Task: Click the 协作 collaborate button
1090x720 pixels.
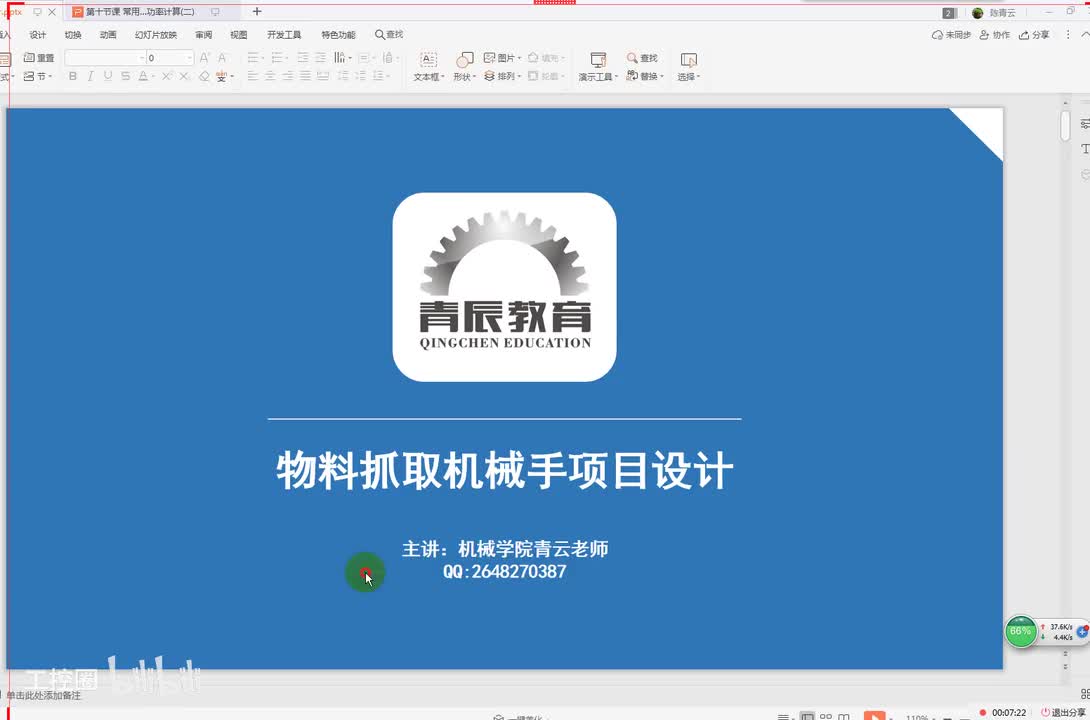Action: (x=995, y=35)
